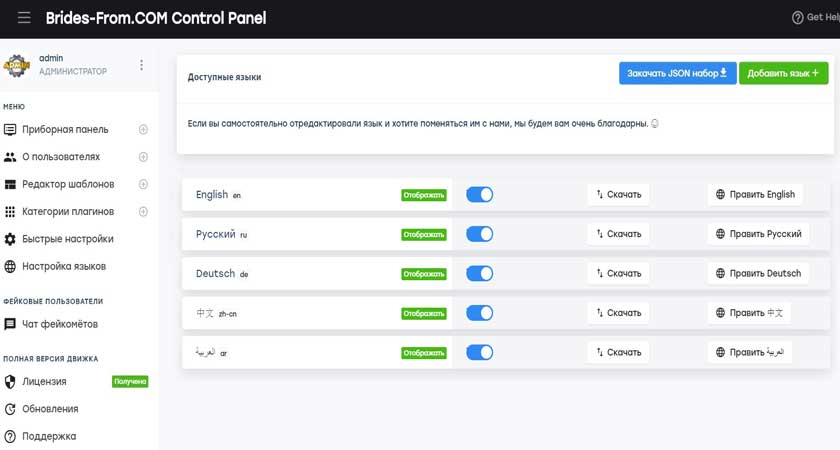Expand the Приборная панель submenu

click(x=143, y=130)
